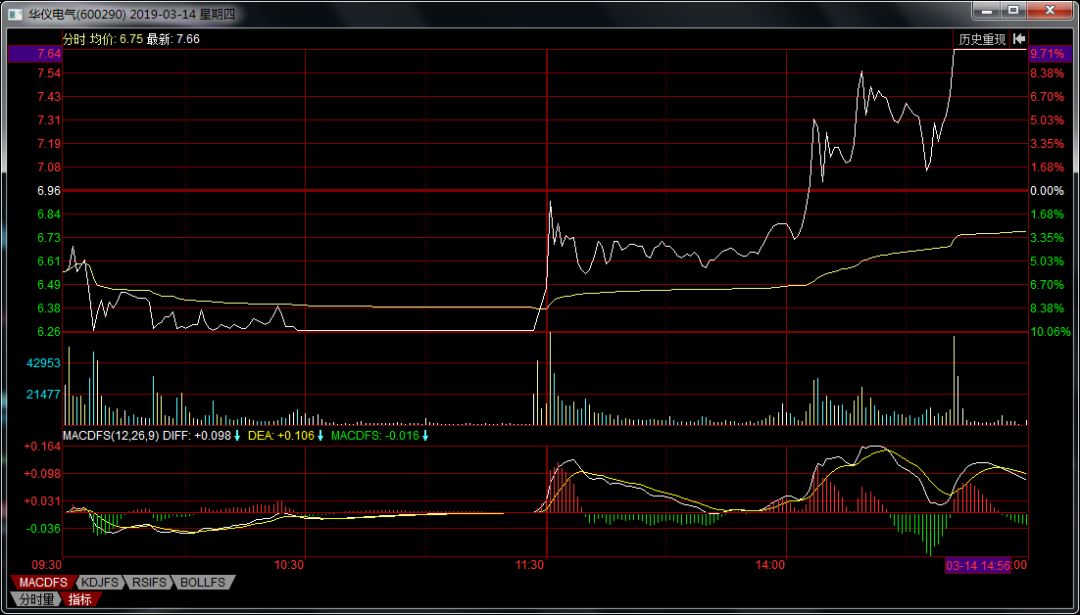Click the 最新: 7.66 latest price text

click(173, 39)
